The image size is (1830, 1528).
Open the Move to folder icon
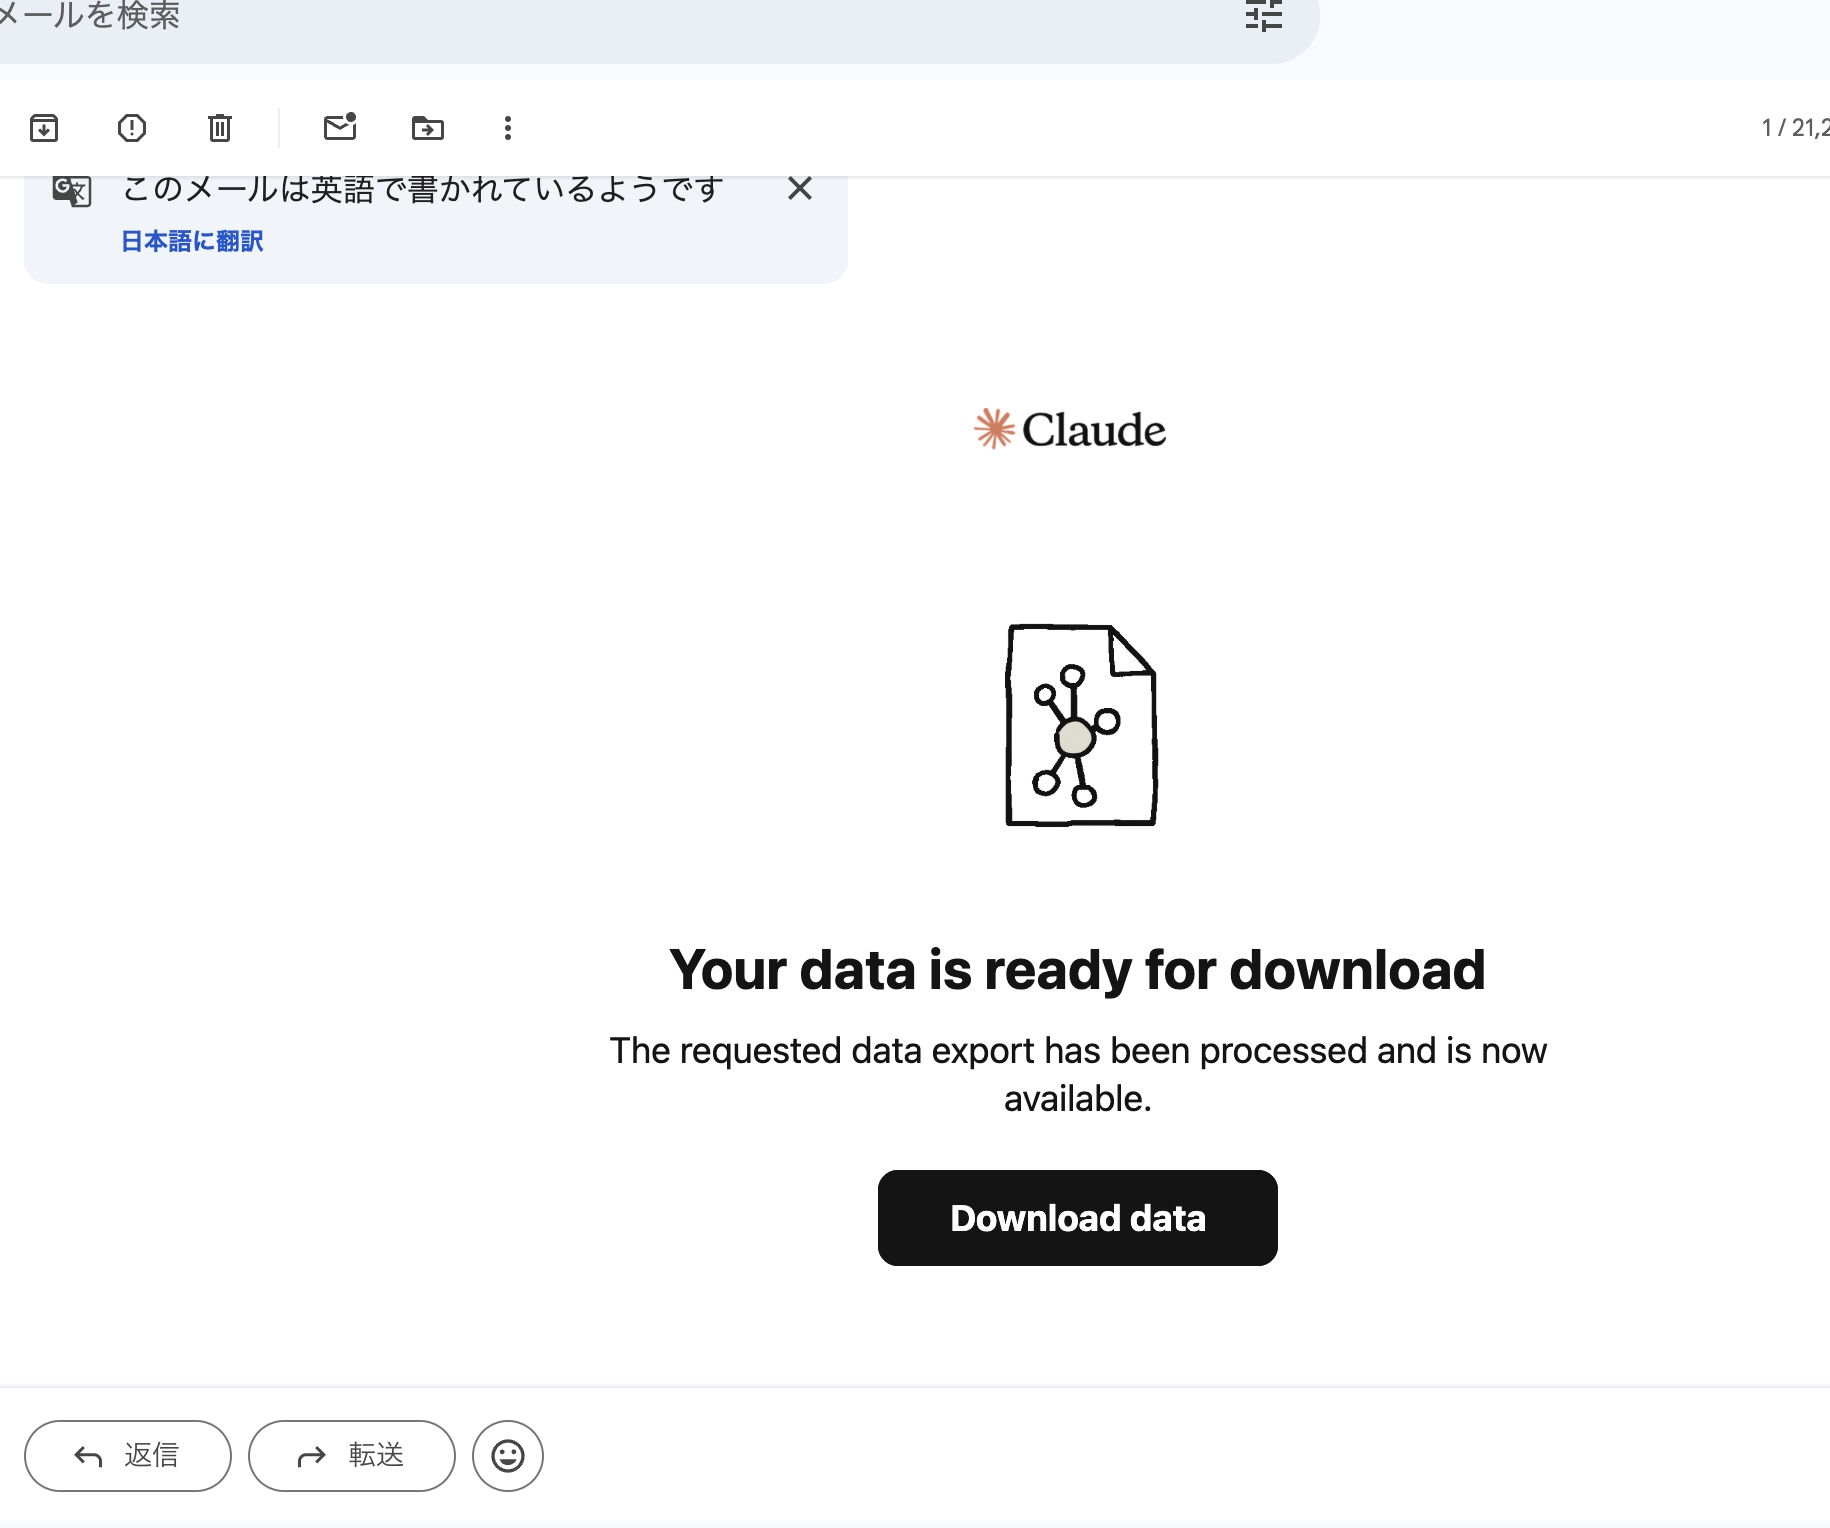pos(428,128)
